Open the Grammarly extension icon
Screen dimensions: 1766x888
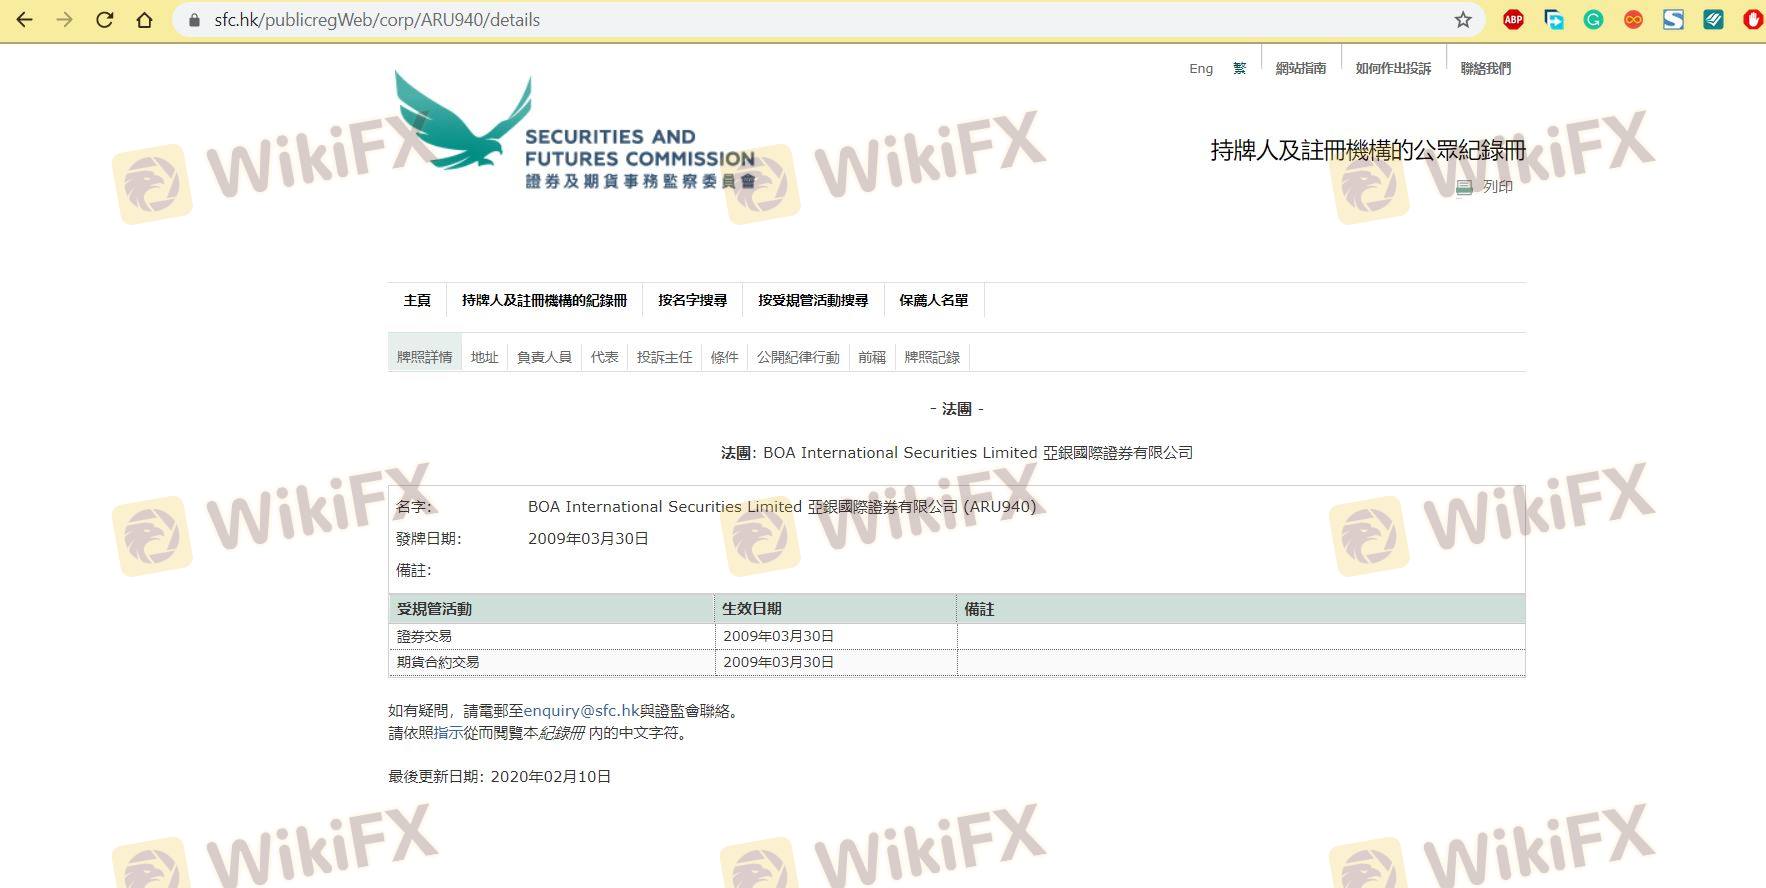click(1593, 19)
